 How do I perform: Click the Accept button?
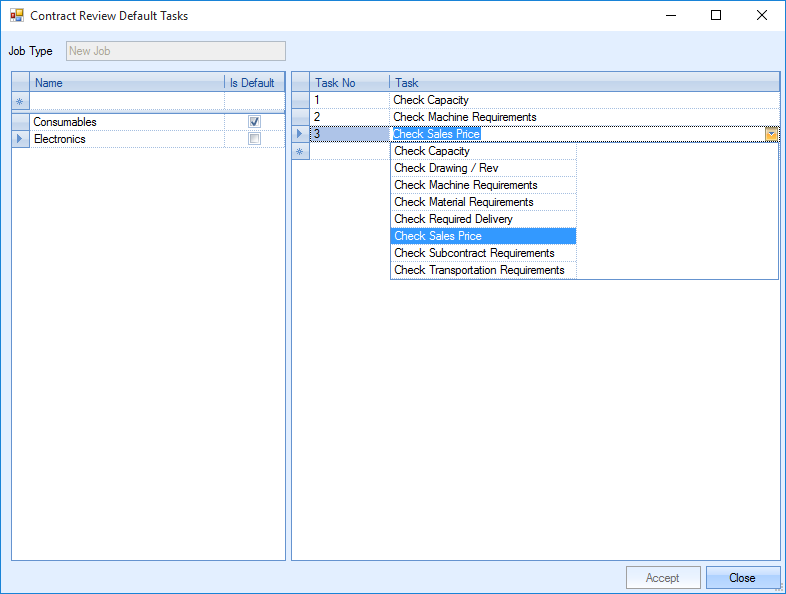662,578
